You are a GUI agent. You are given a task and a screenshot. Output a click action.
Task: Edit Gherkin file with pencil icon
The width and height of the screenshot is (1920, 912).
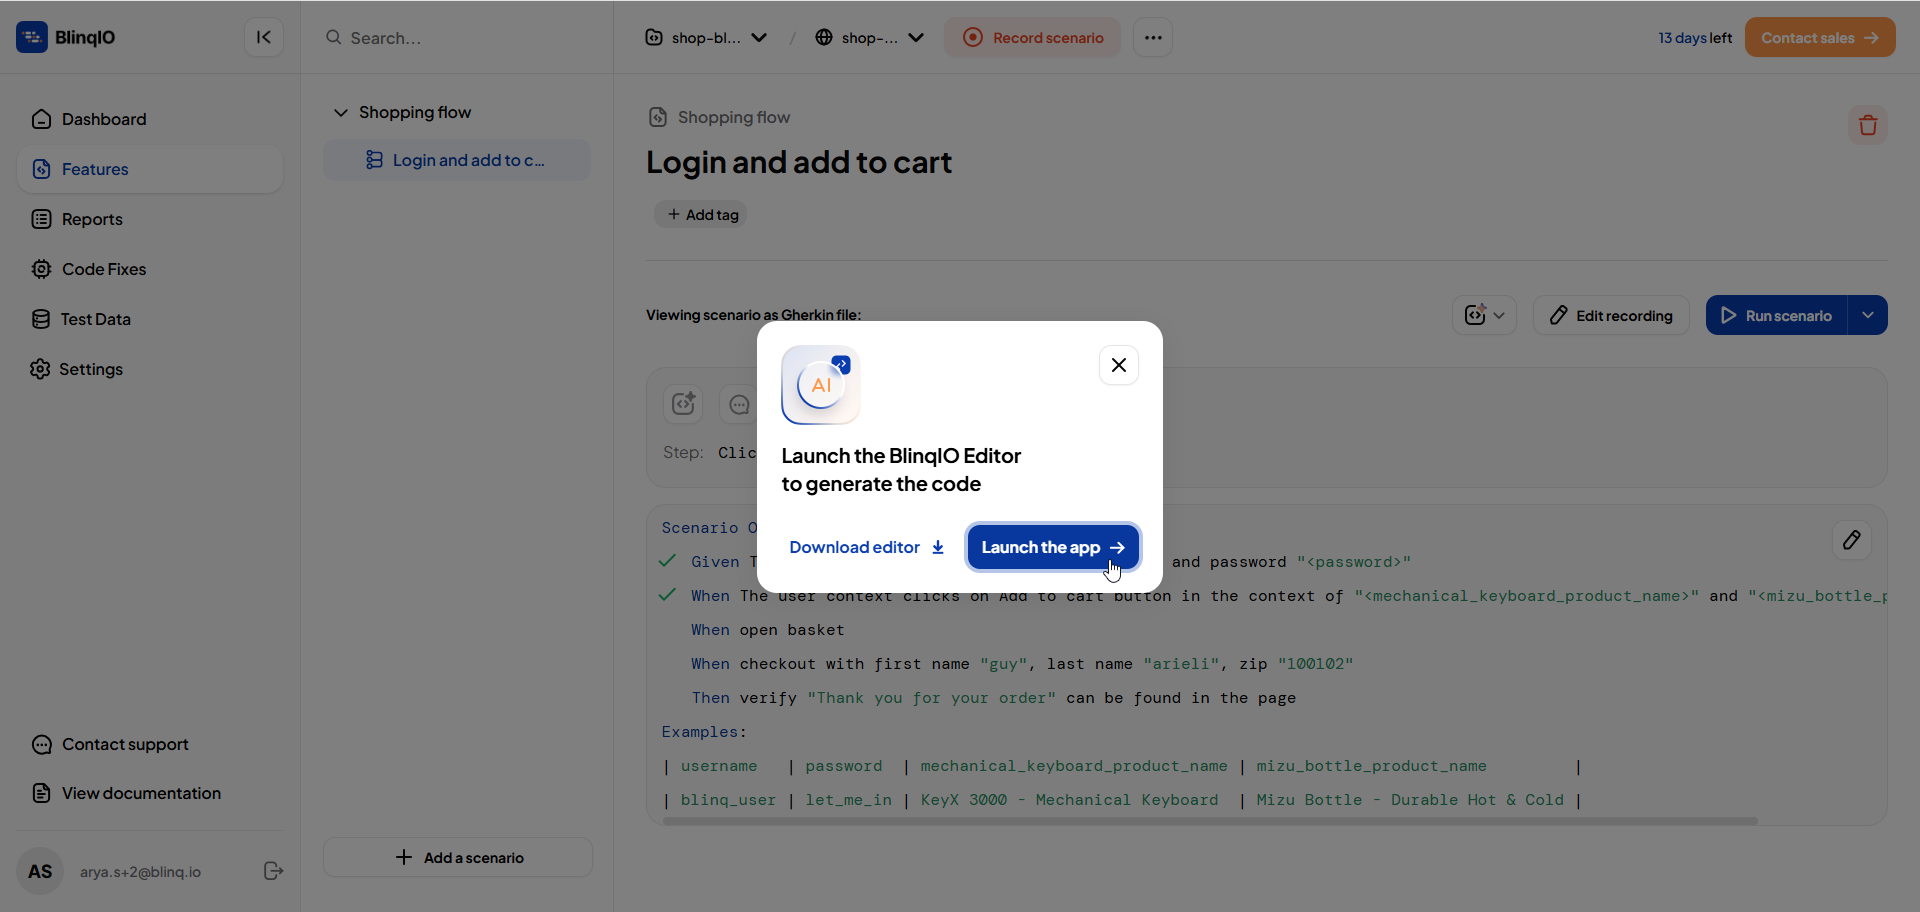(x=1852, y=540)
